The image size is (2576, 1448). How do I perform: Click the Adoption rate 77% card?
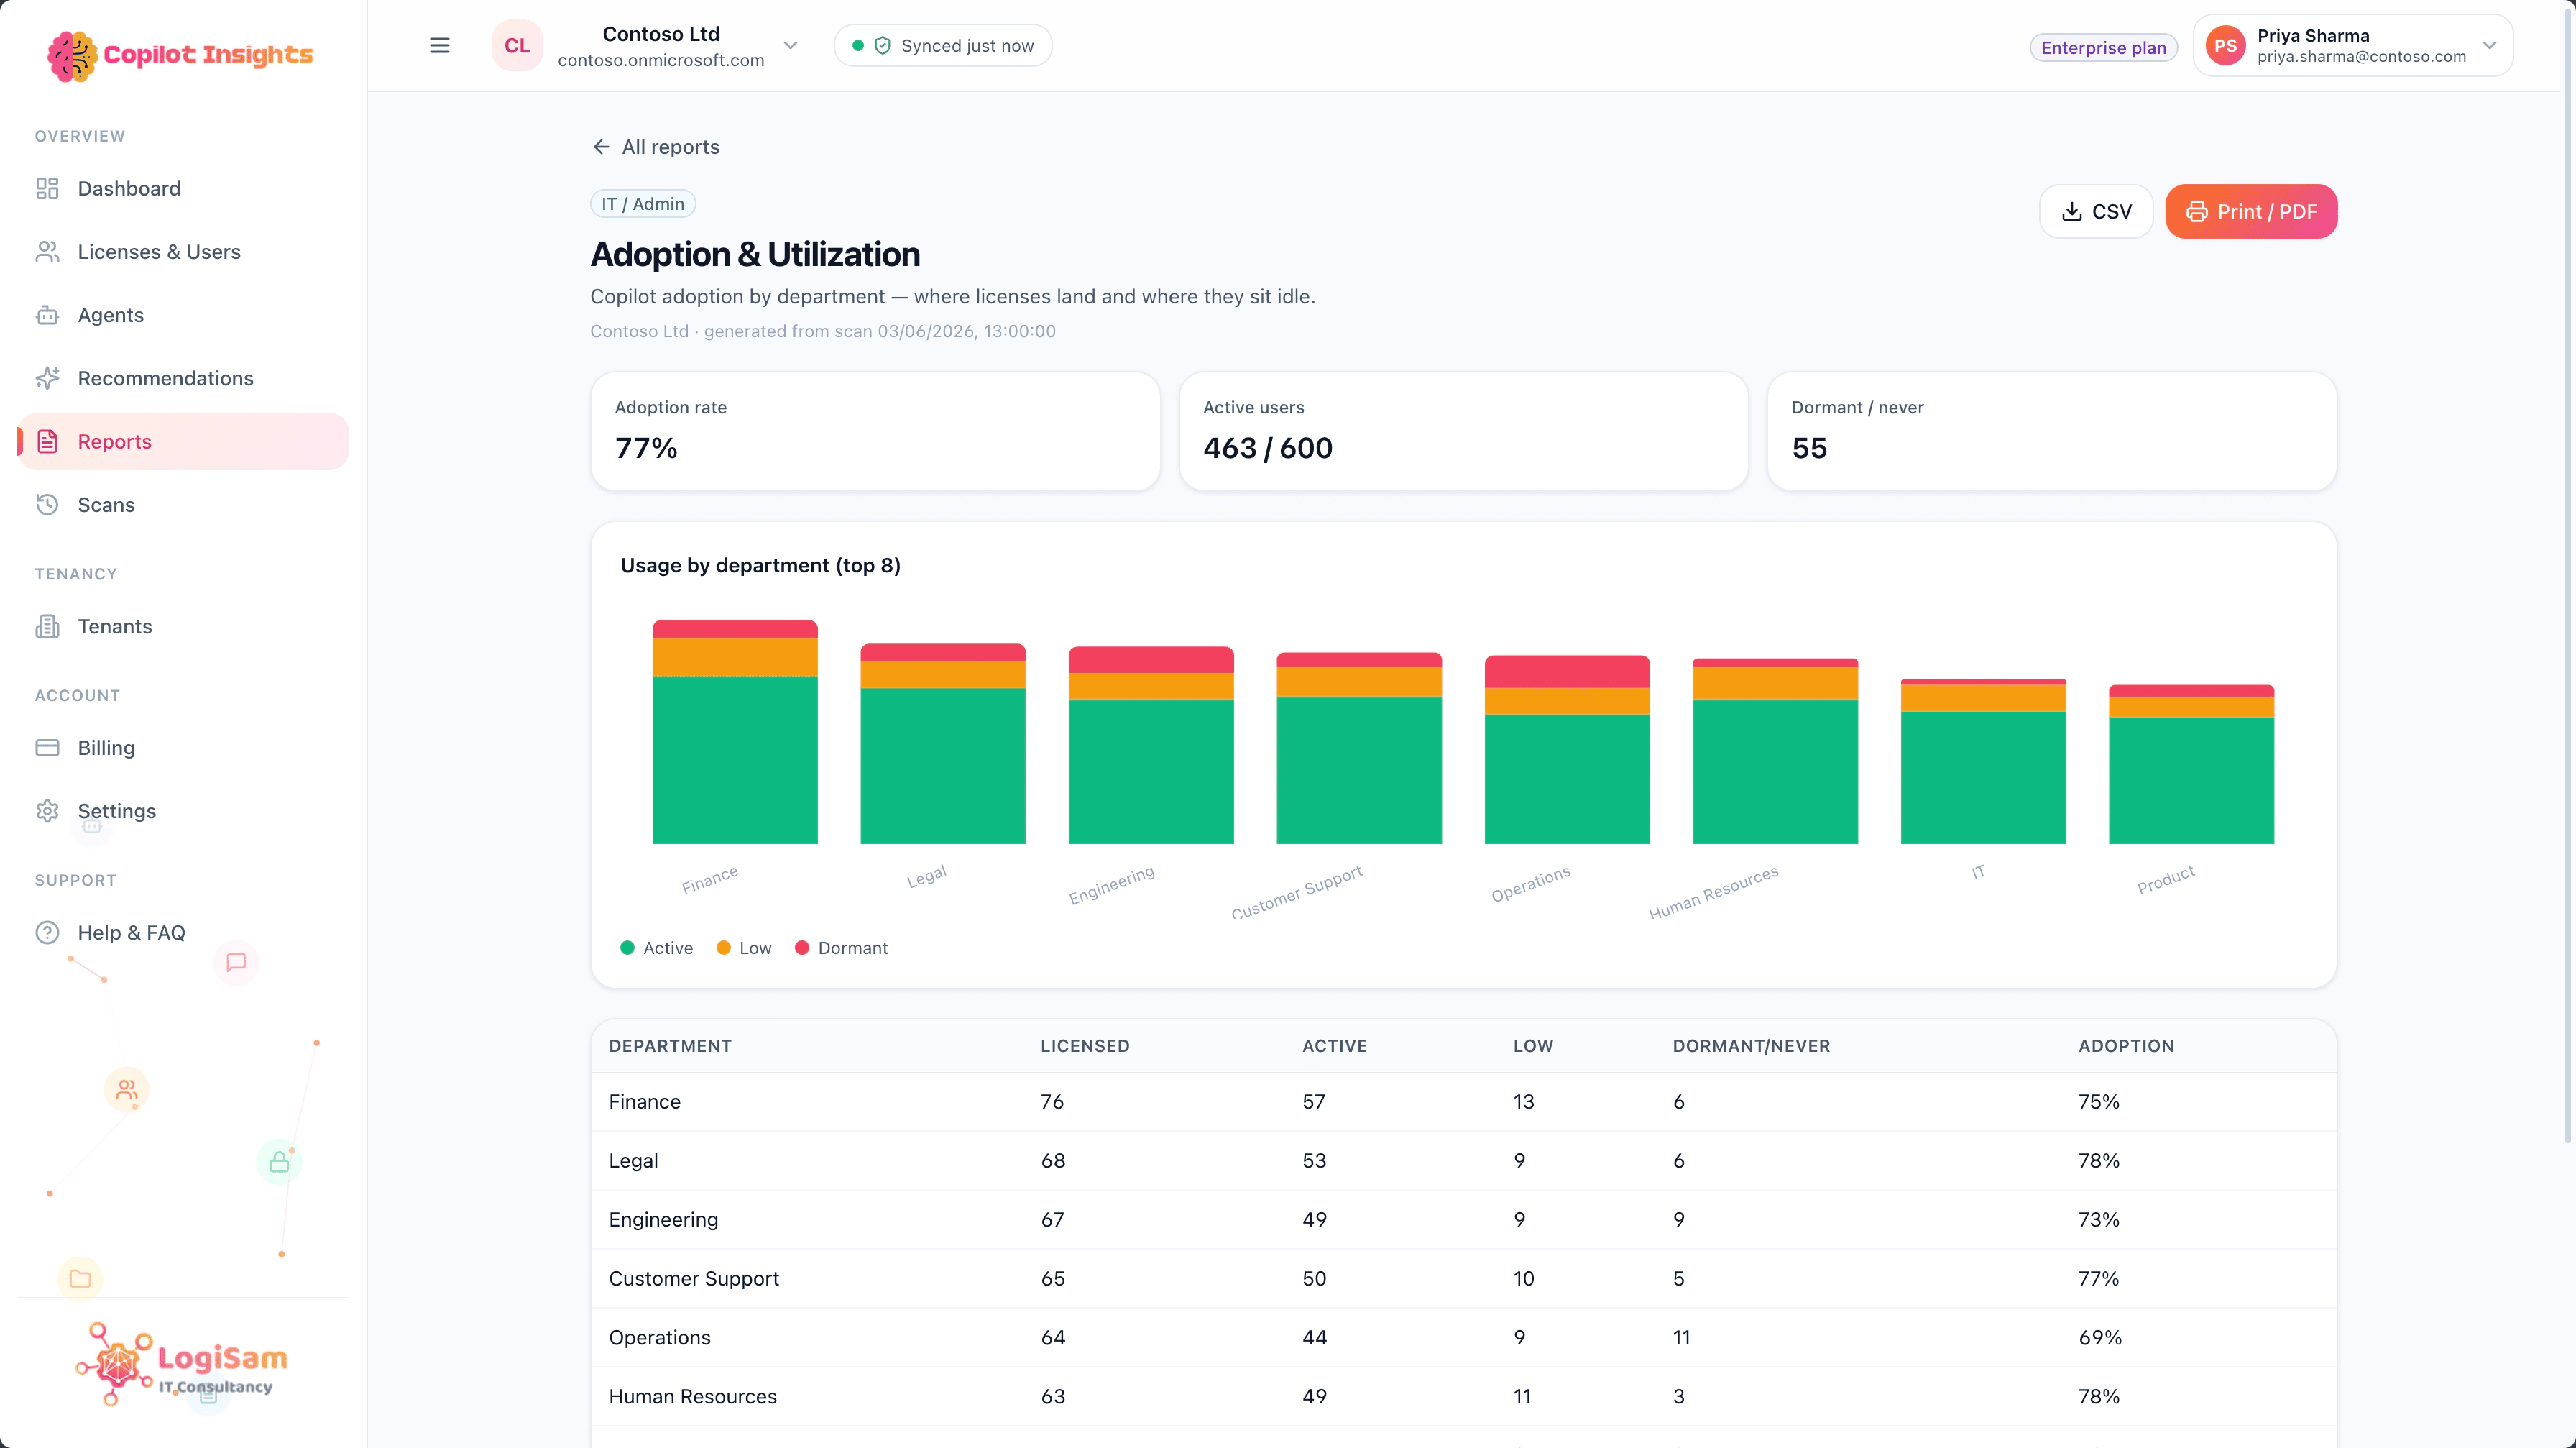(x=875, y=431)
